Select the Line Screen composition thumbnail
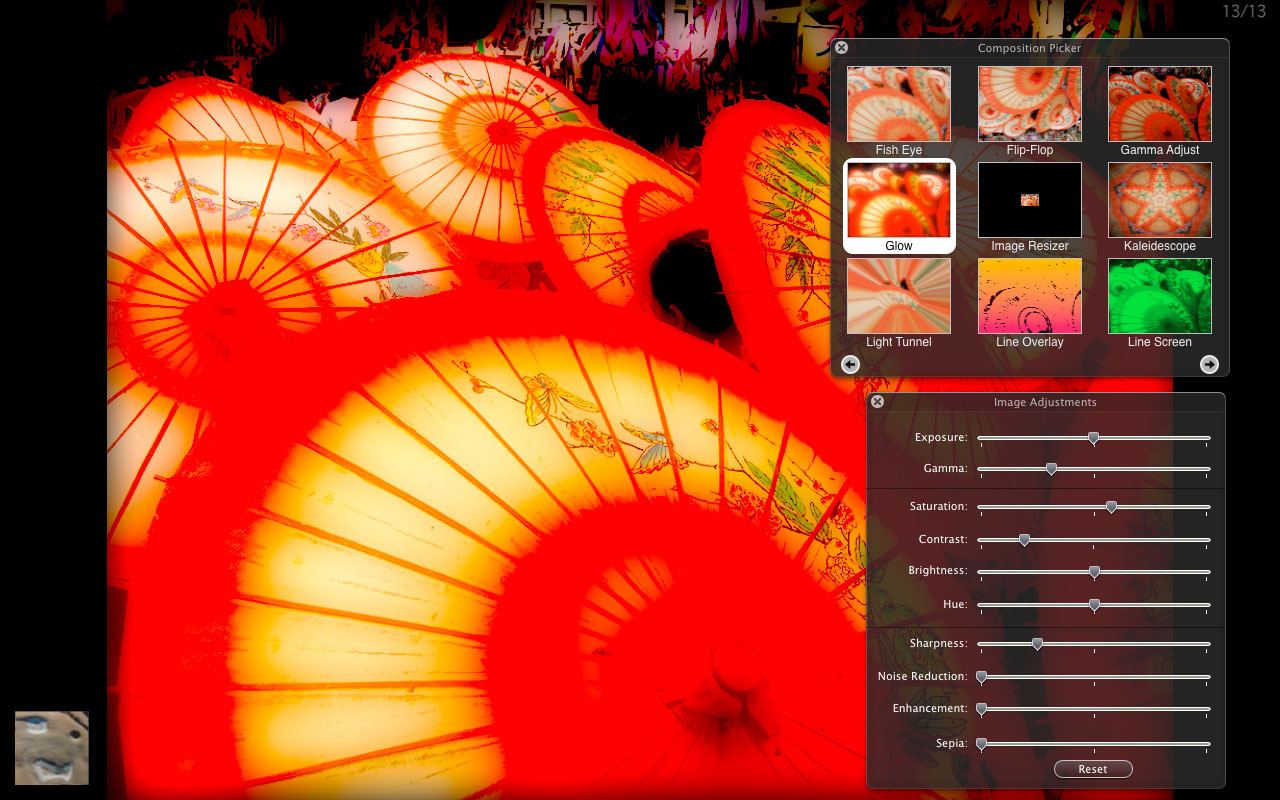Viewport: 1280px width, 800px height. coord(1160,296)
